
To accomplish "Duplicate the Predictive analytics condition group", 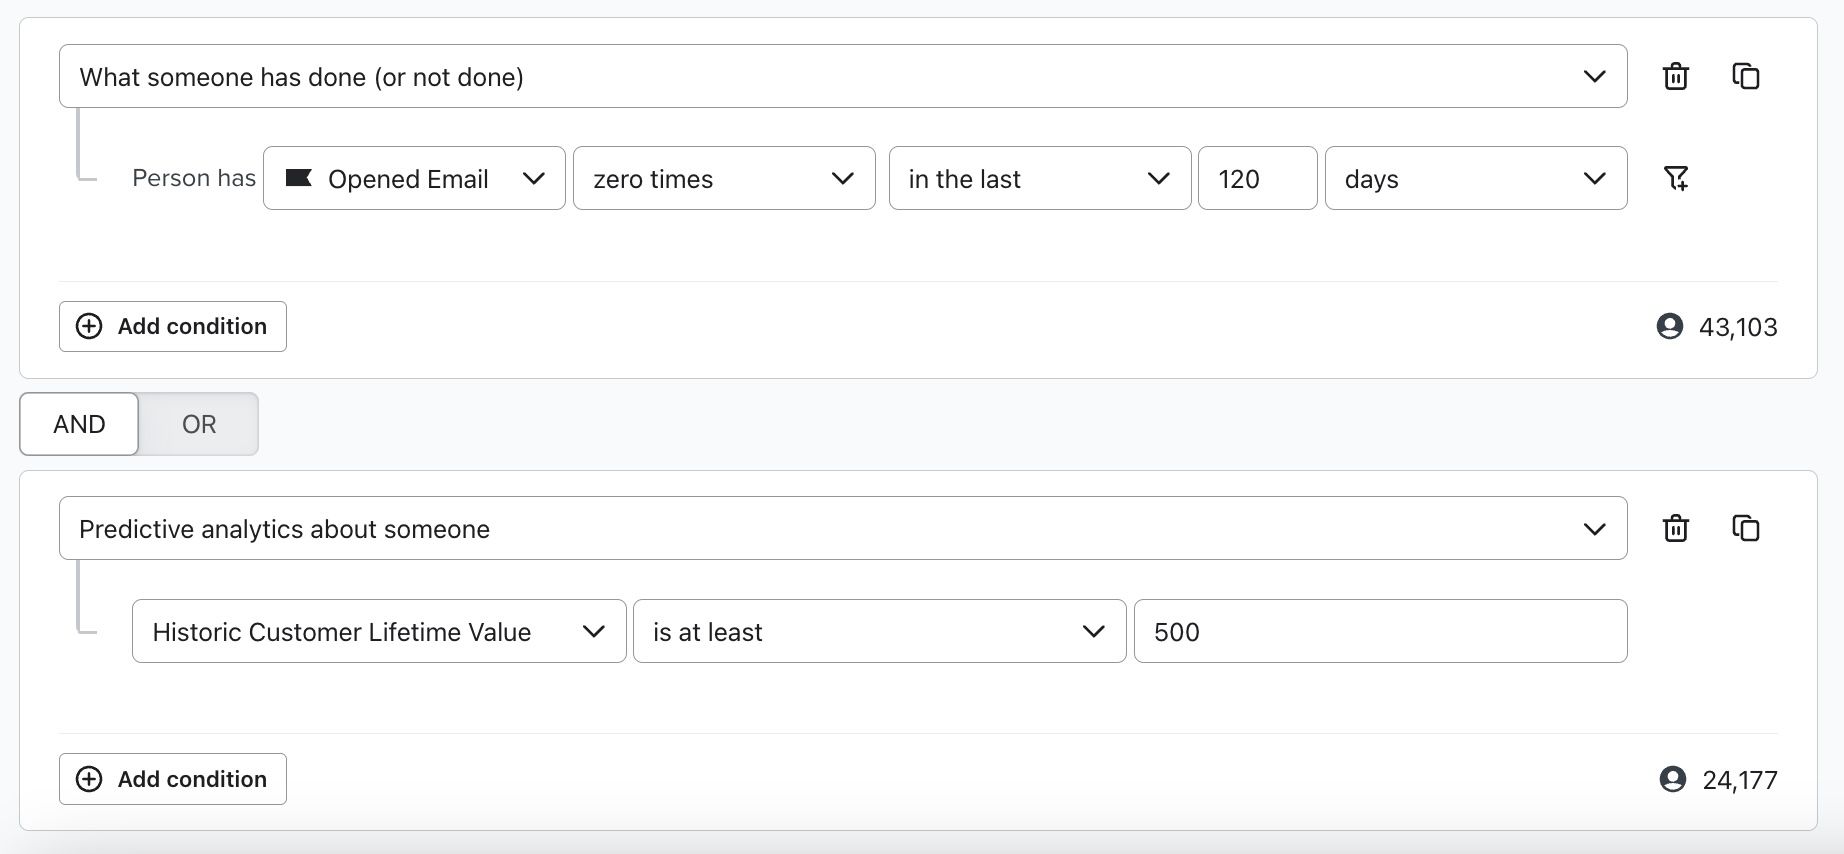I will point(1745,529).
